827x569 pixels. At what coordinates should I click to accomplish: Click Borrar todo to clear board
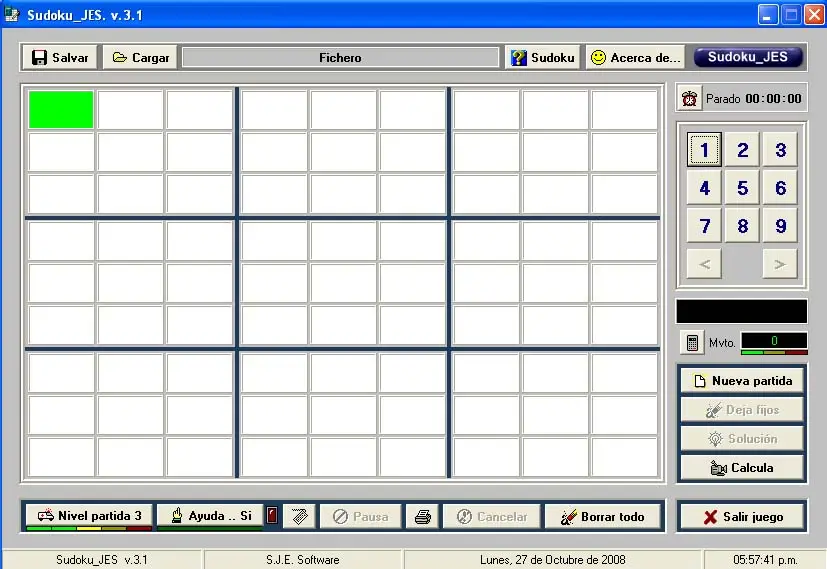pyautogui.click(x=603, y=516)
